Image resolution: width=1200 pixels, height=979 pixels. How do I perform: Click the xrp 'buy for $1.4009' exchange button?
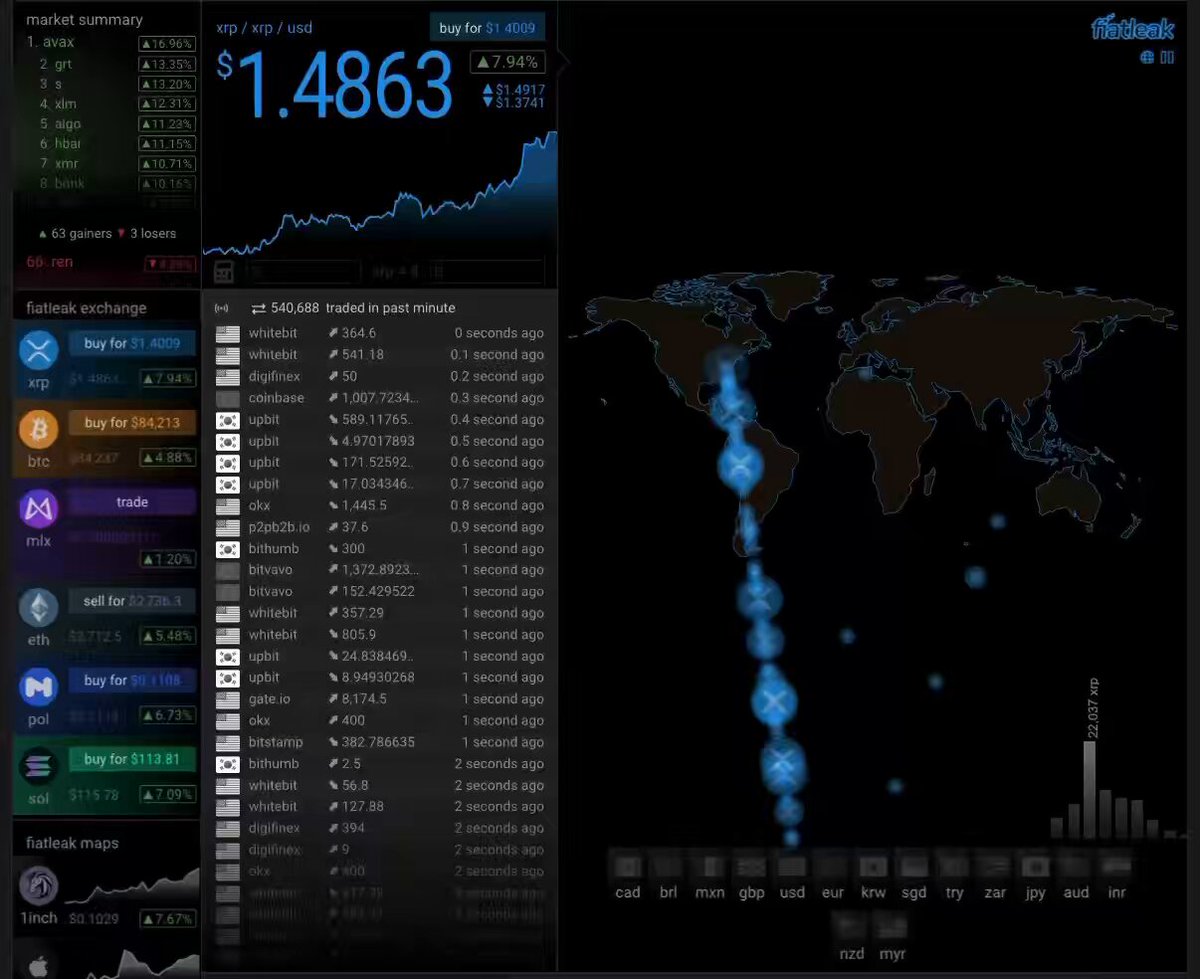point(132,343)
